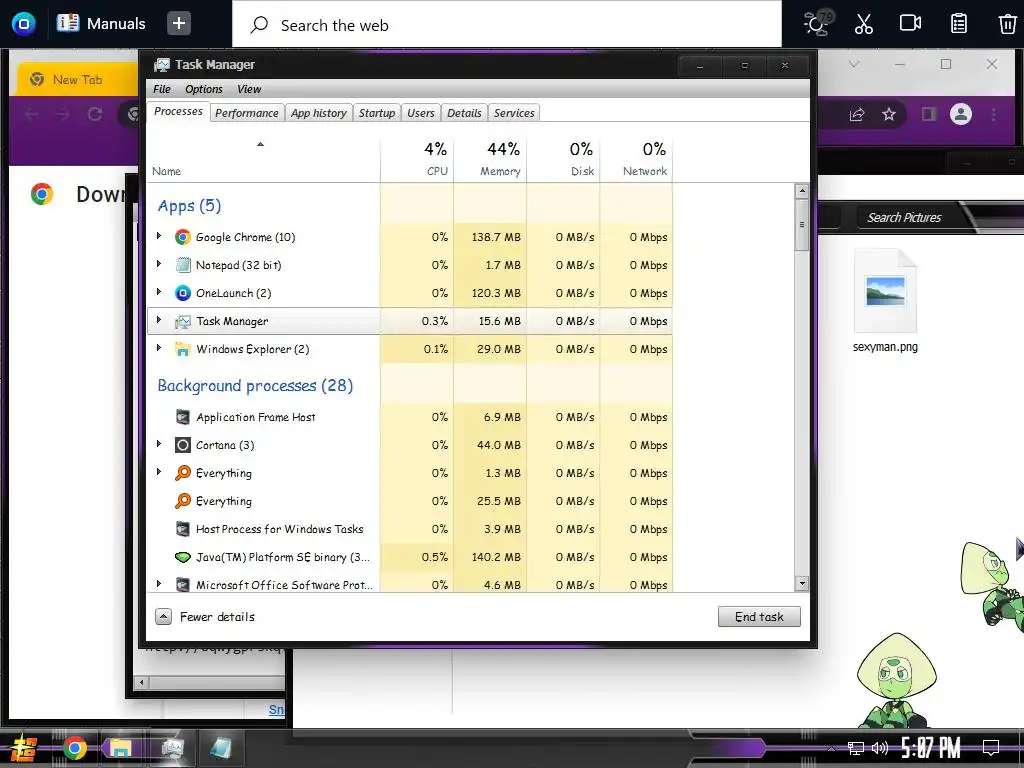Open Notepad taskbar icon
This screenshot has height=768, width=1024.
coord(221,748)
